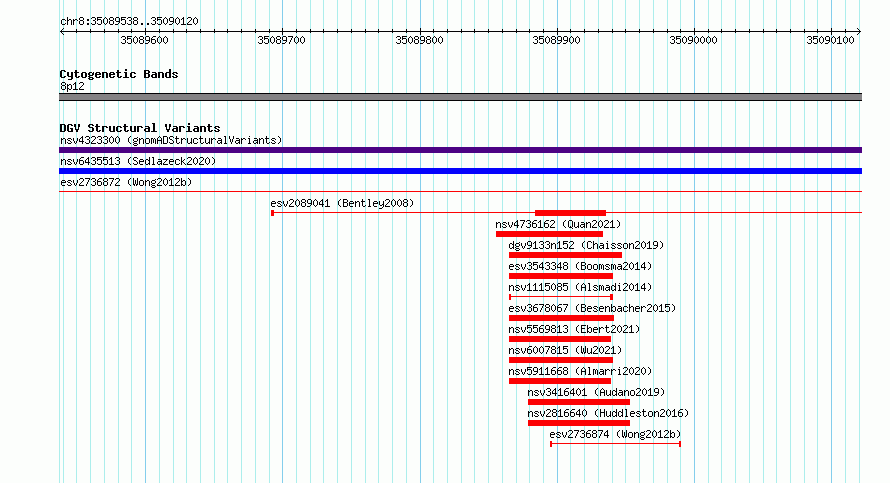890x483 pixels.
Task: Select the red nsv5569813 variant bar
Action: pyautogui.click(x=560, y=339)
